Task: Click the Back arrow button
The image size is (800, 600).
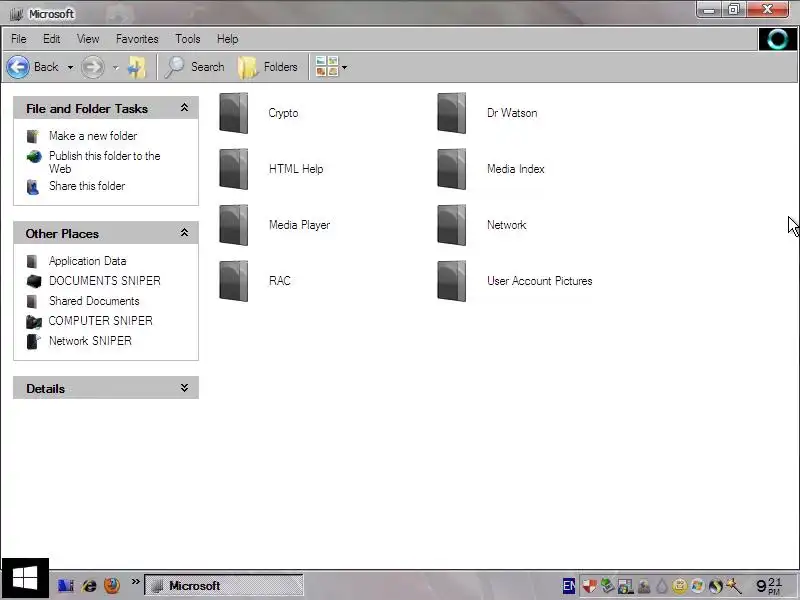Action: tap(18, 67)
